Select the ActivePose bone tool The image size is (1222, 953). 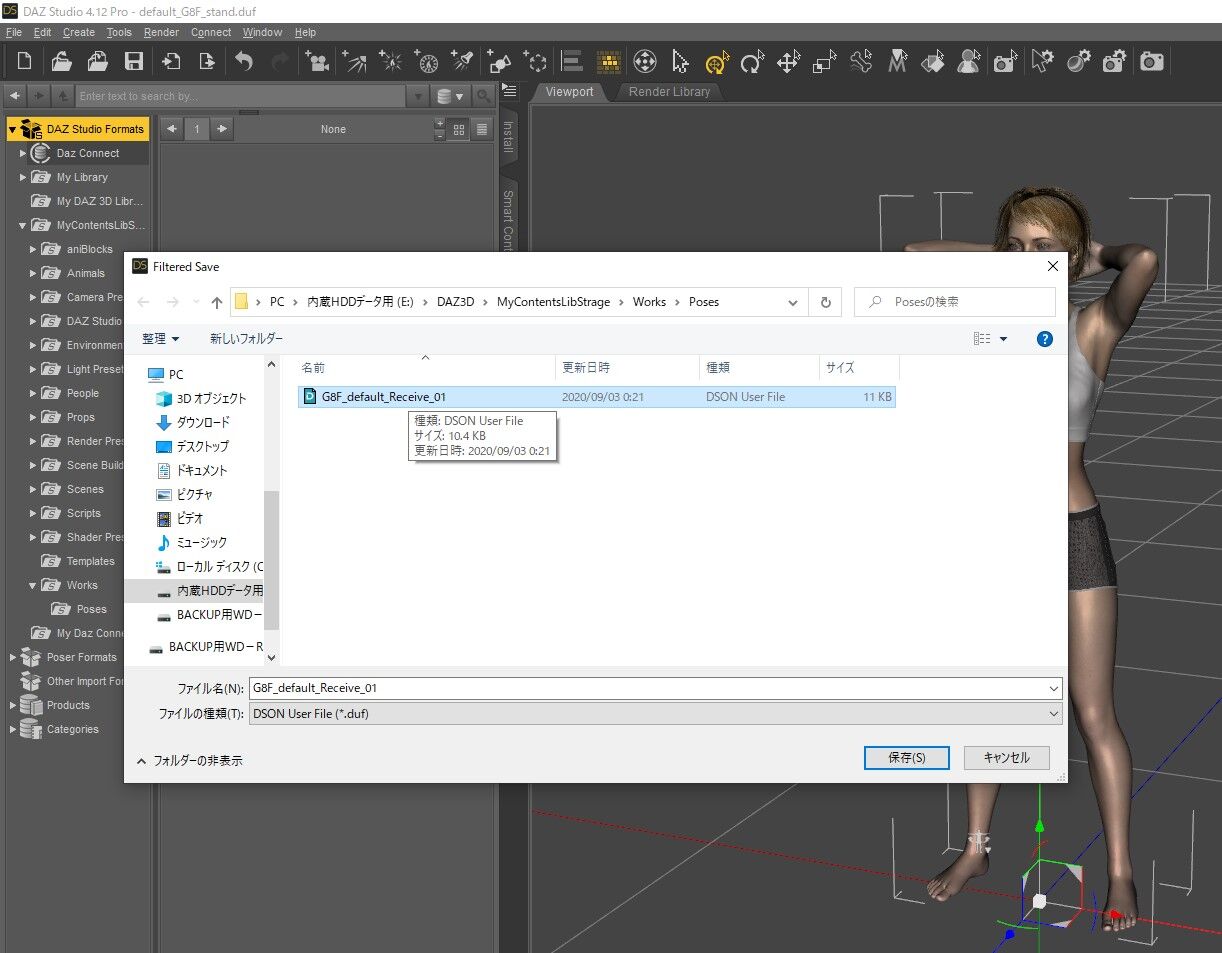(x=861, y=62)
